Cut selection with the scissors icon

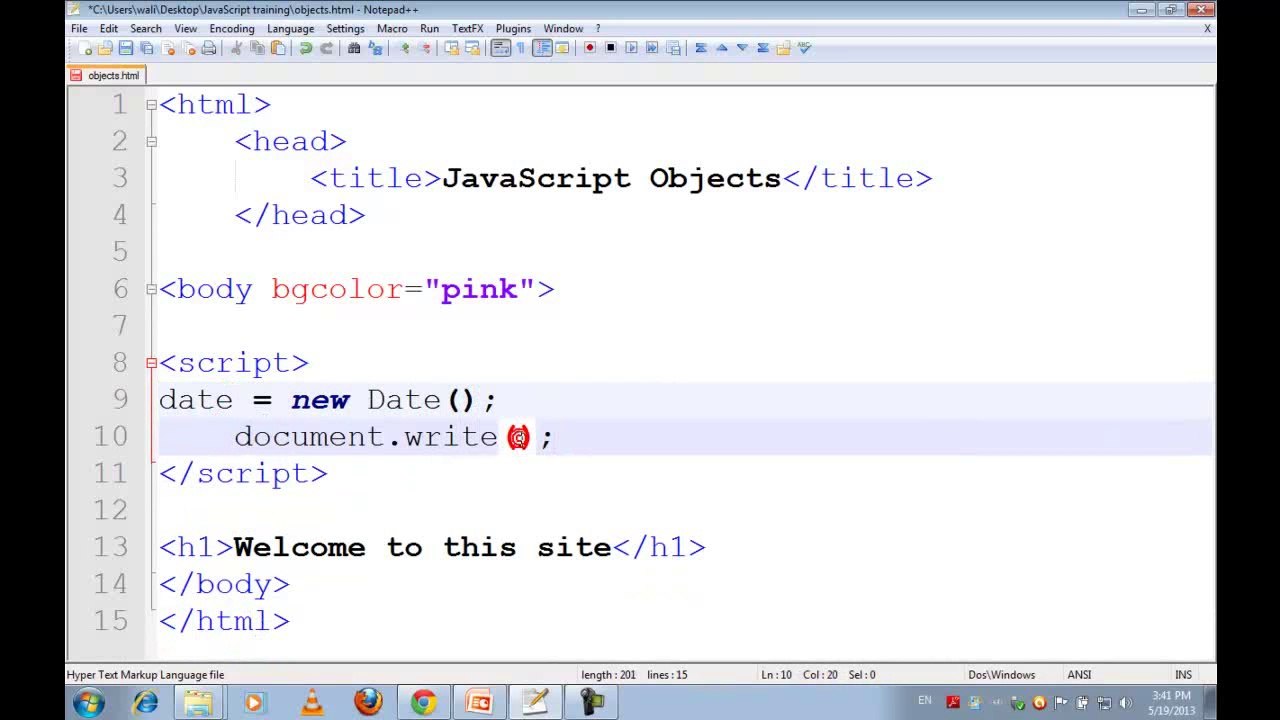click(x=237, y=48)
